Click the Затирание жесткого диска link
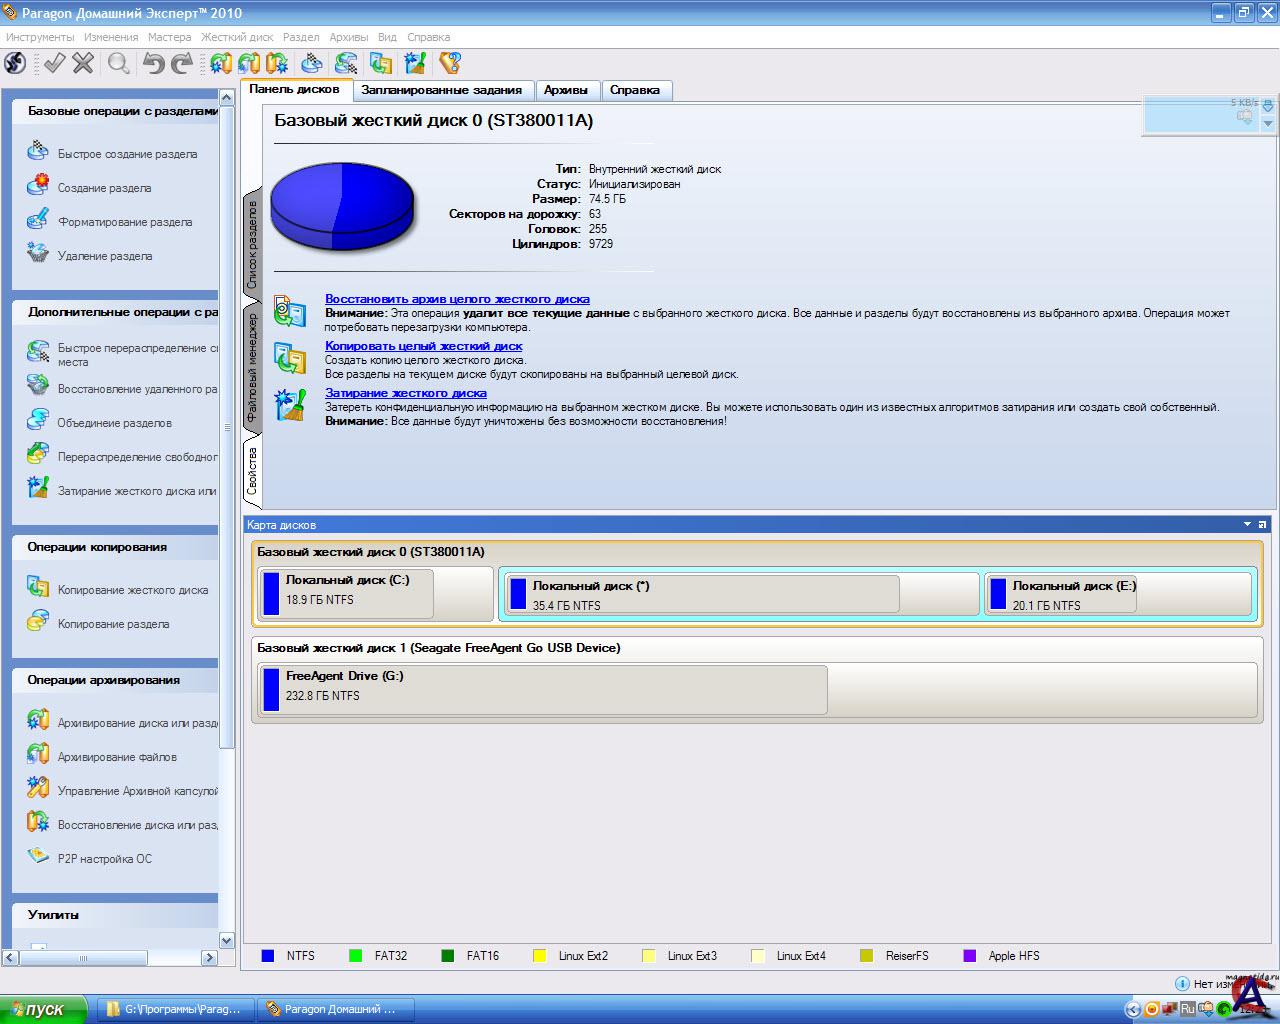 tap(405, 393)
